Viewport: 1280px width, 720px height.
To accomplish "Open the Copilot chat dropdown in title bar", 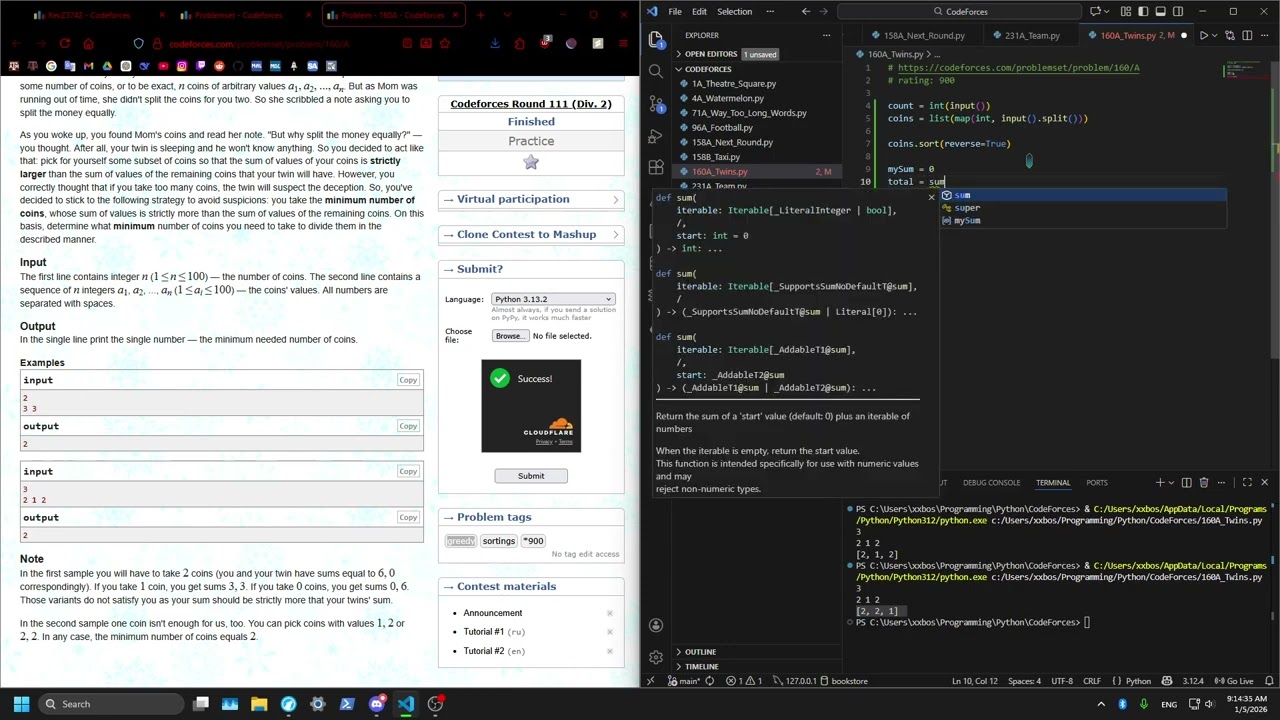I will click(x=1107, y=11).
